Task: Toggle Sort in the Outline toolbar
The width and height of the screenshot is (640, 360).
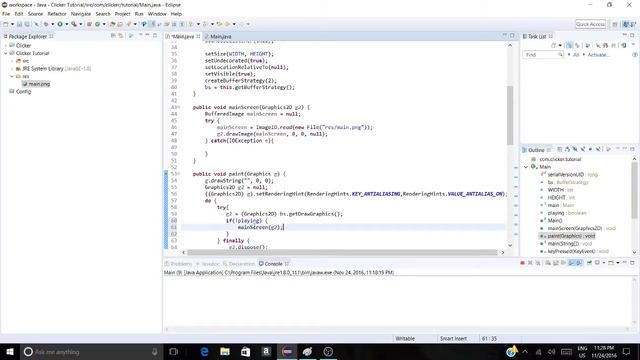Action: (x=567, y=149)
